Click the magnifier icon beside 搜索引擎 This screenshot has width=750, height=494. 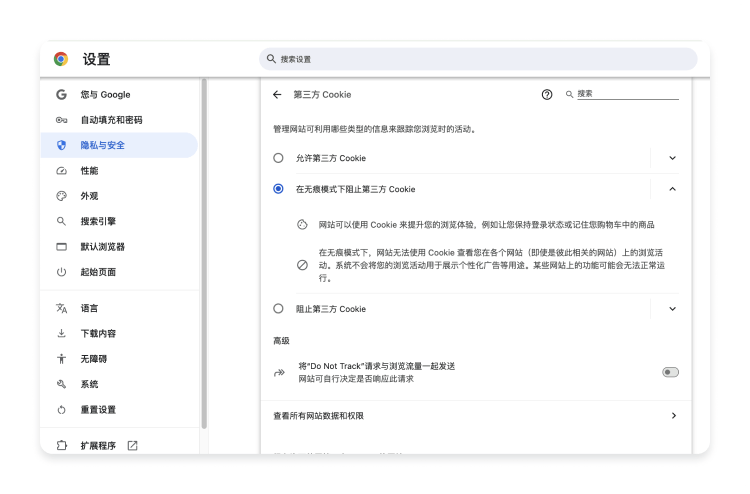[x=61, y=221]
